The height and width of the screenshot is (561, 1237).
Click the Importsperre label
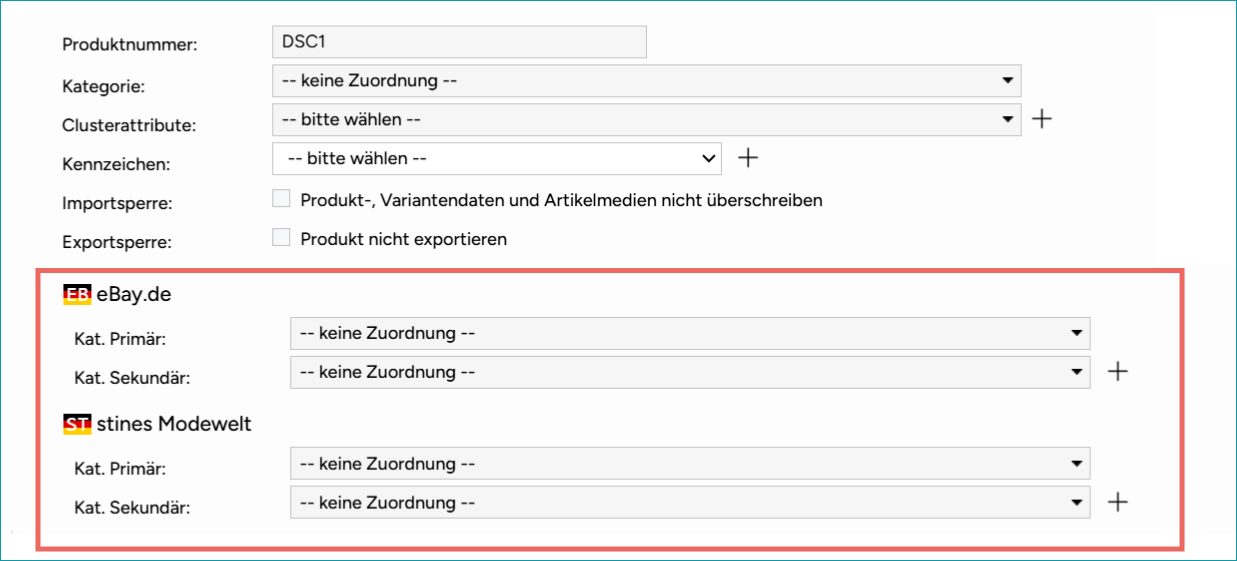(x=117, y=204)
